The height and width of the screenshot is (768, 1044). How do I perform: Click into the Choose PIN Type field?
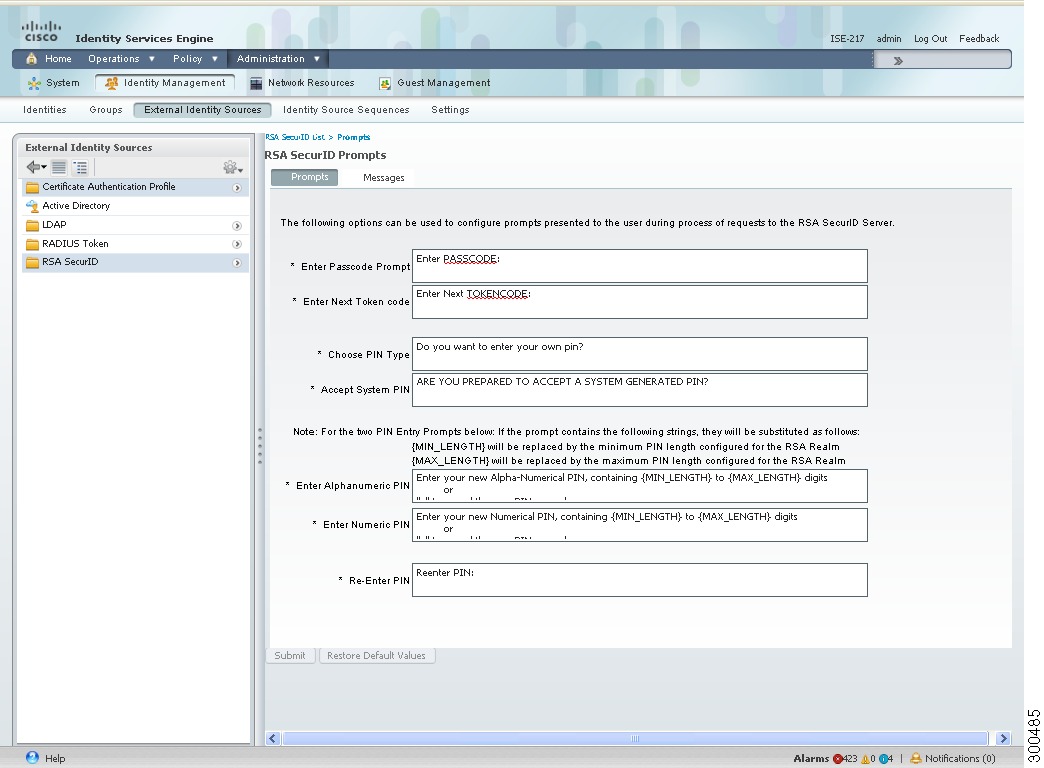pos(640,354)
